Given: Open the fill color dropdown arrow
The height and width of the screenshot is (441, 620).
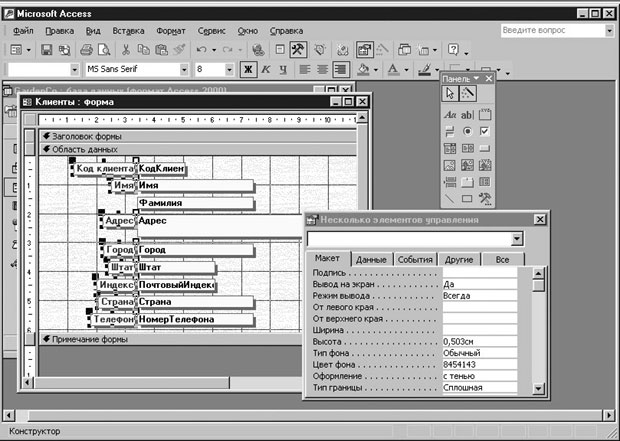Looking at the screenshot, I should [x=376, y=70].
